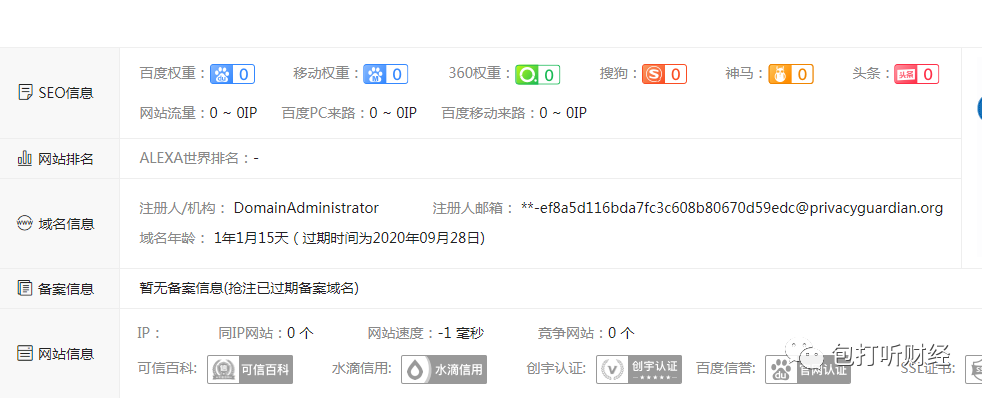Click the 域名信息 www globe icon
The height and width of the screenshot is (398, 982).
point(25,223)
